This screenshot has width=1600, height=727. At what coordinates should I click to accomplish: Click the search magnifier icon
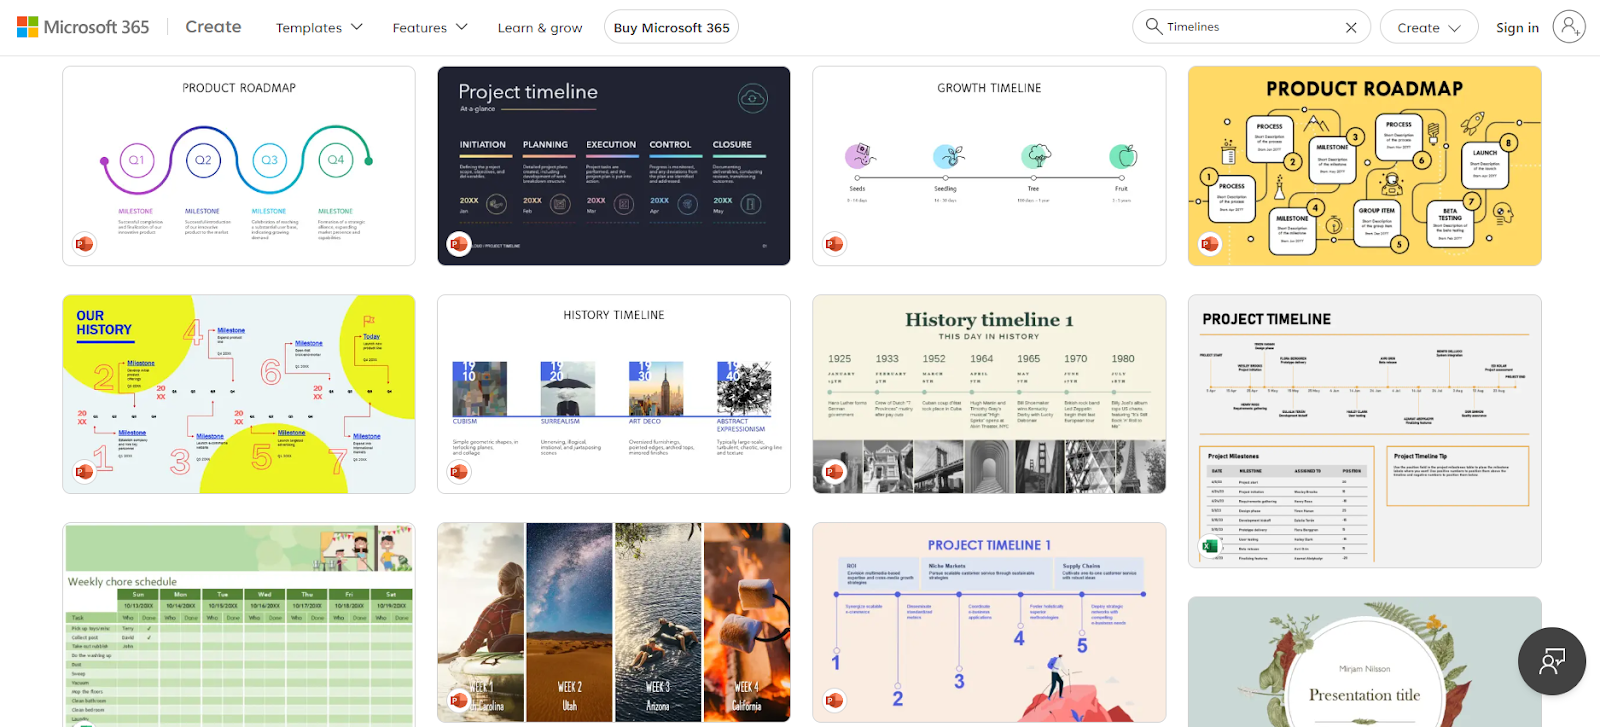point(1153,26)
